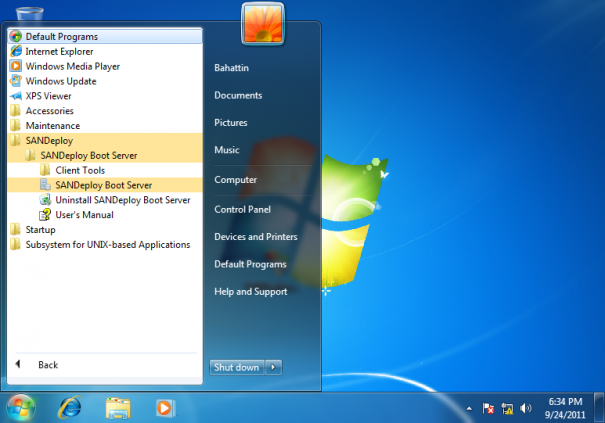Collapse the SANDeploy Boot Server subfolder
Viewport: 605px width, 423px height.
tap(105, 155)
